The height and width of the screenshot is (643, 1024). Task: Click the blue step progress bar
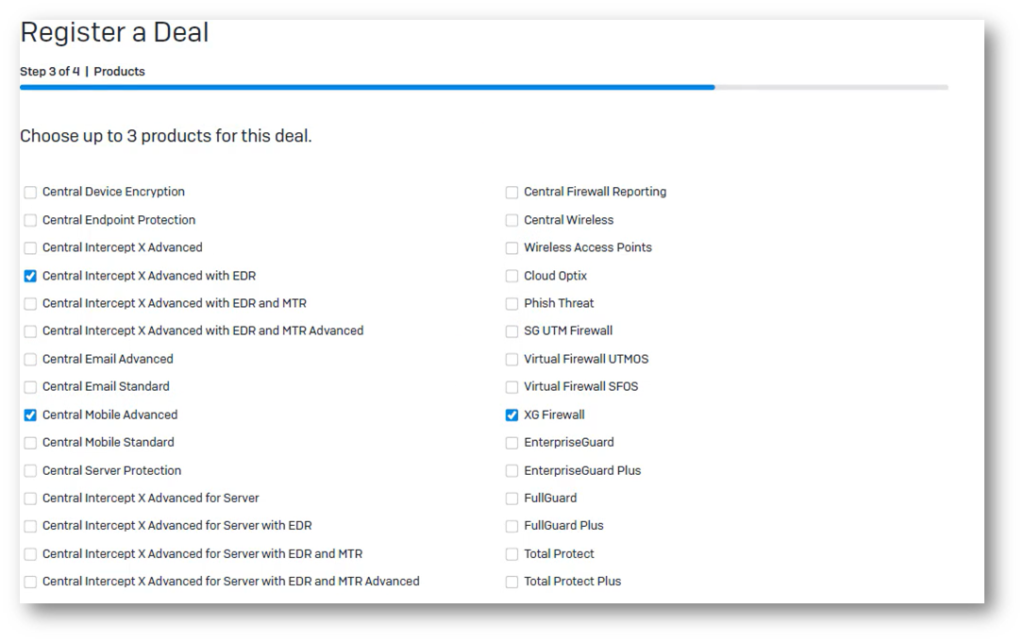367,87
